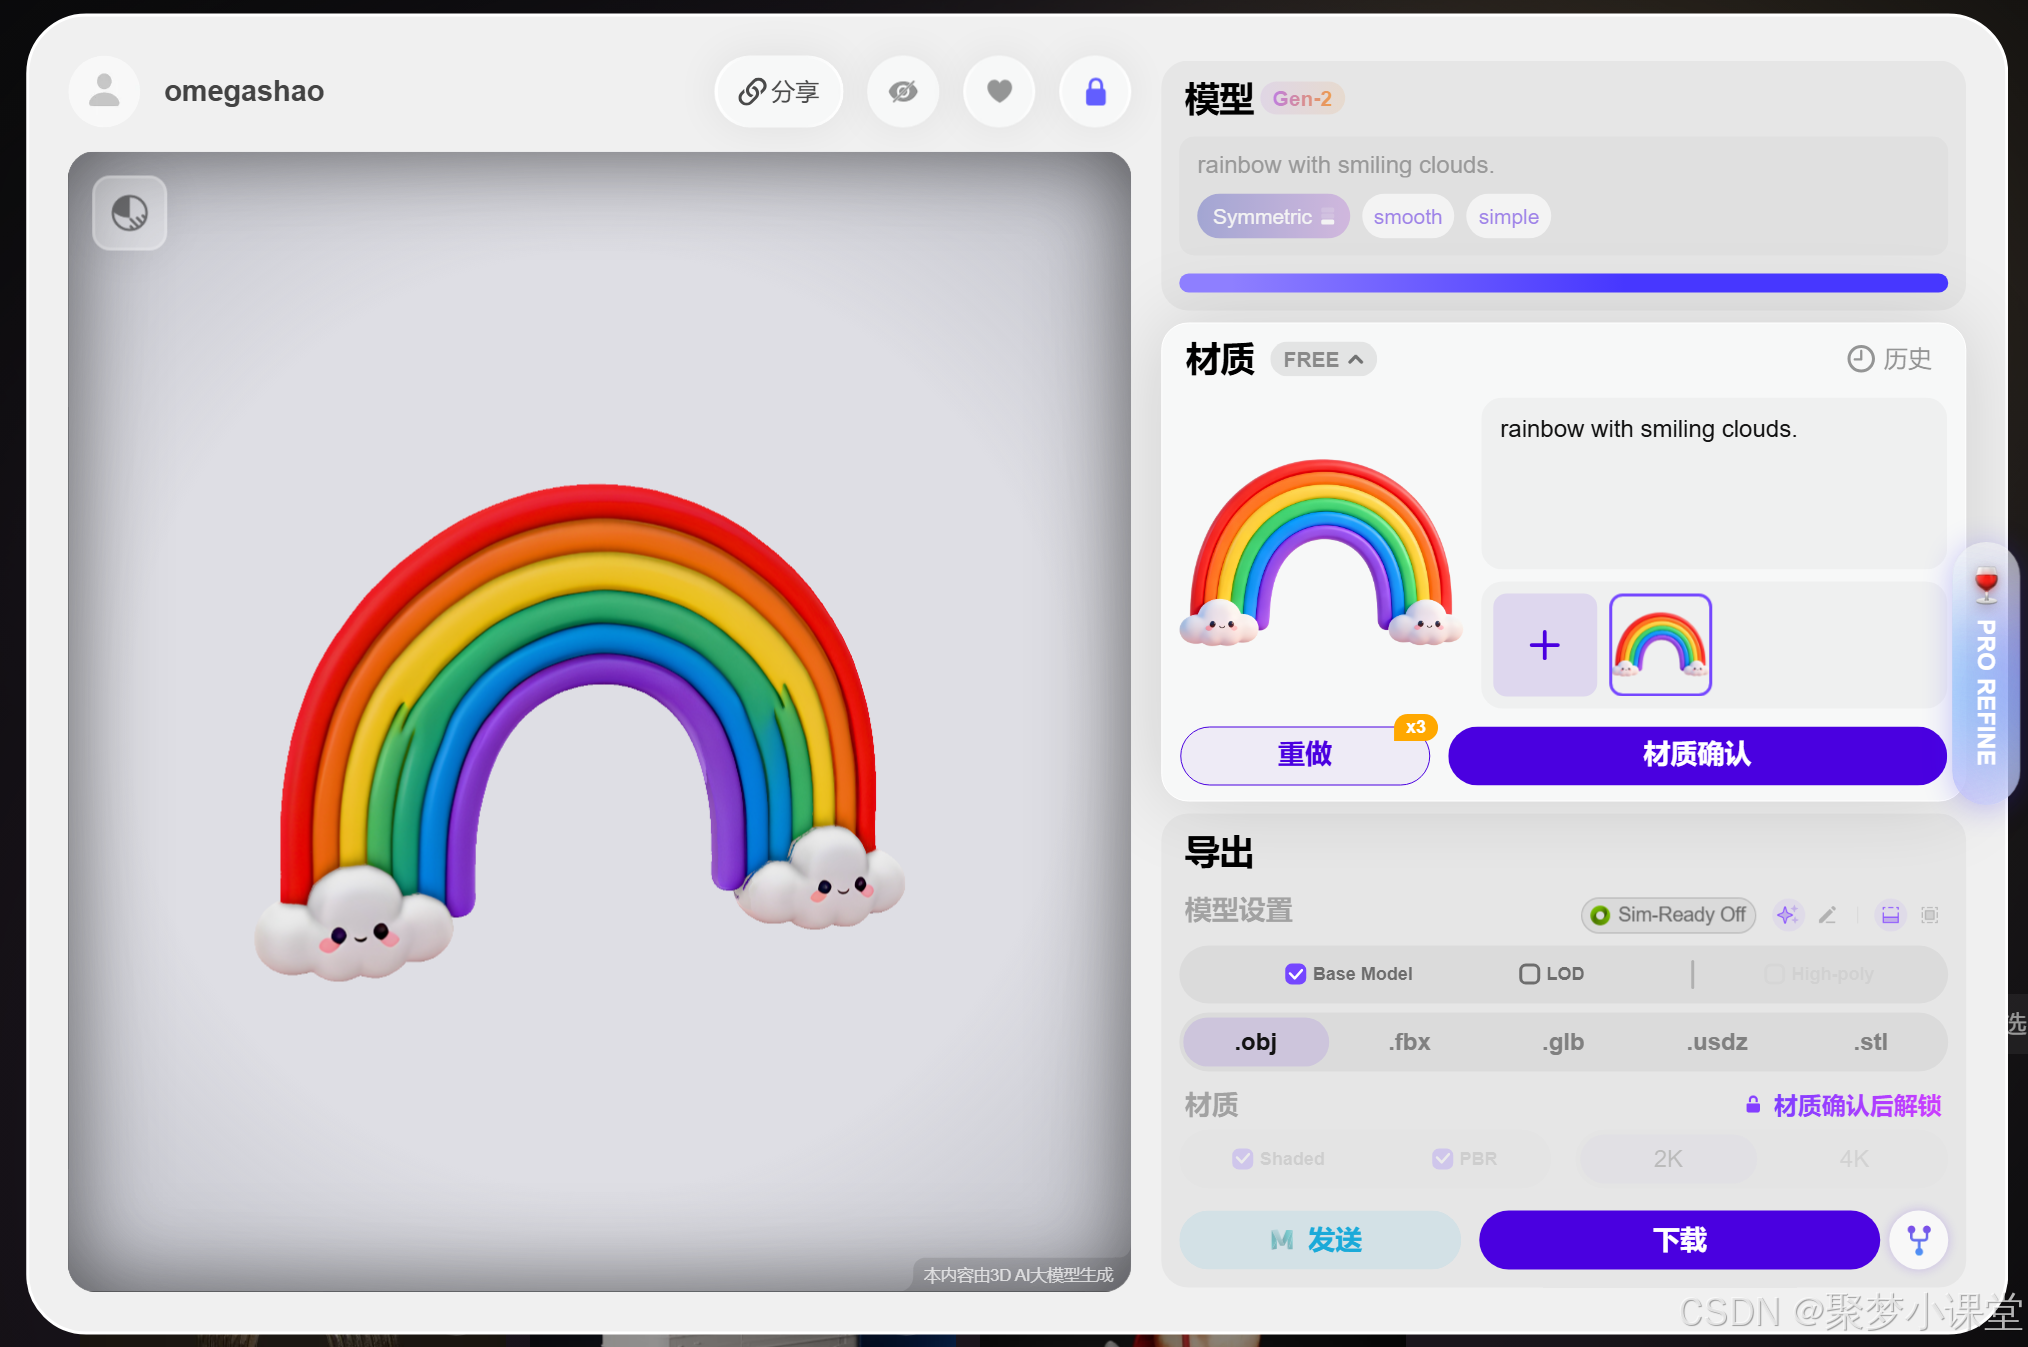Click the sparkle auto-settings icon
The width and height of the screenshot is (2028, 1347).
point(1786,915)
